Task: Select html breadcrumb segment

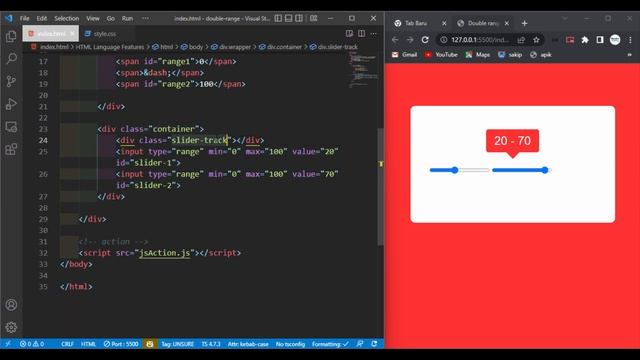Action: tap(163, 47)
